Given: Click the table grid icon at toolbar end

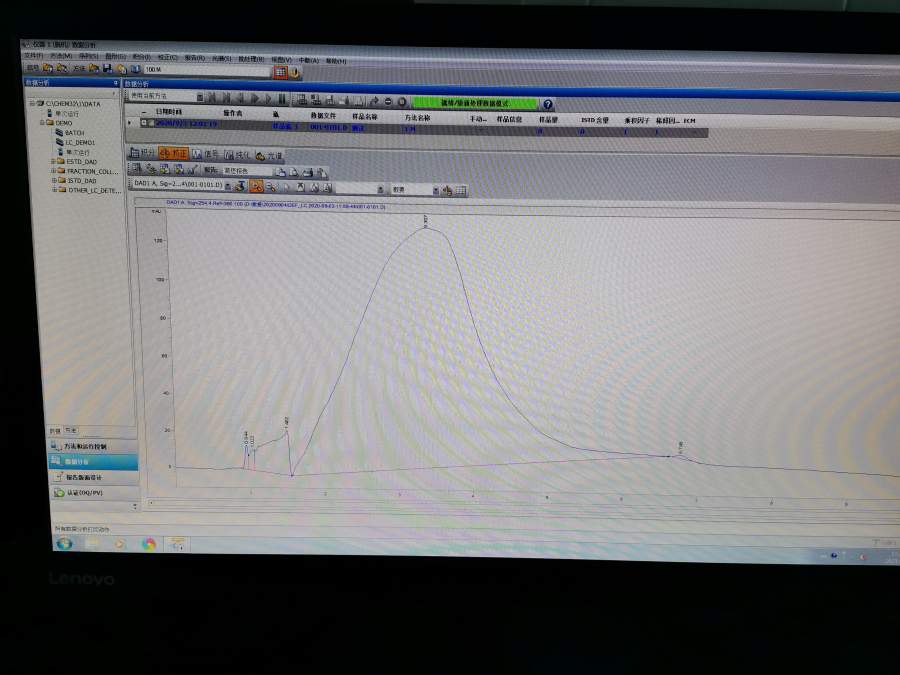Looking at the screenshot, I should (x=461, y=191).
